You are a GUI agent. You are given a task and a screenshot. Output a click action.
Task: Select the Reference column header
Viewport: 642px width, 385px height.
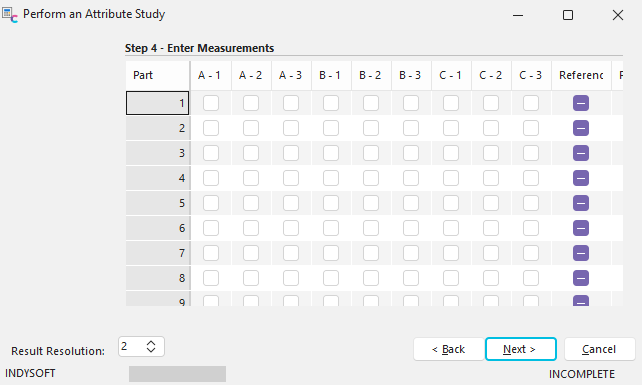(581, 75)
